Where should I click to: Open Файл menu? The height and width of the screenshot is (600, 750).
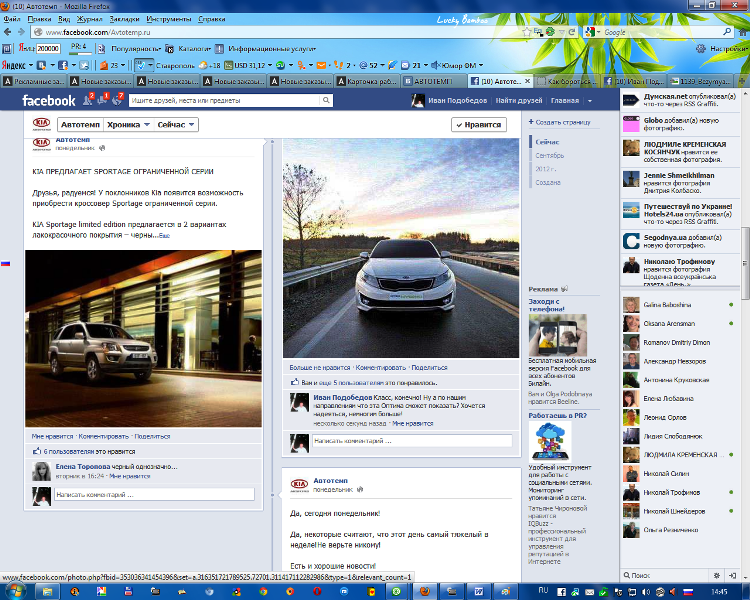click(11, 19)
